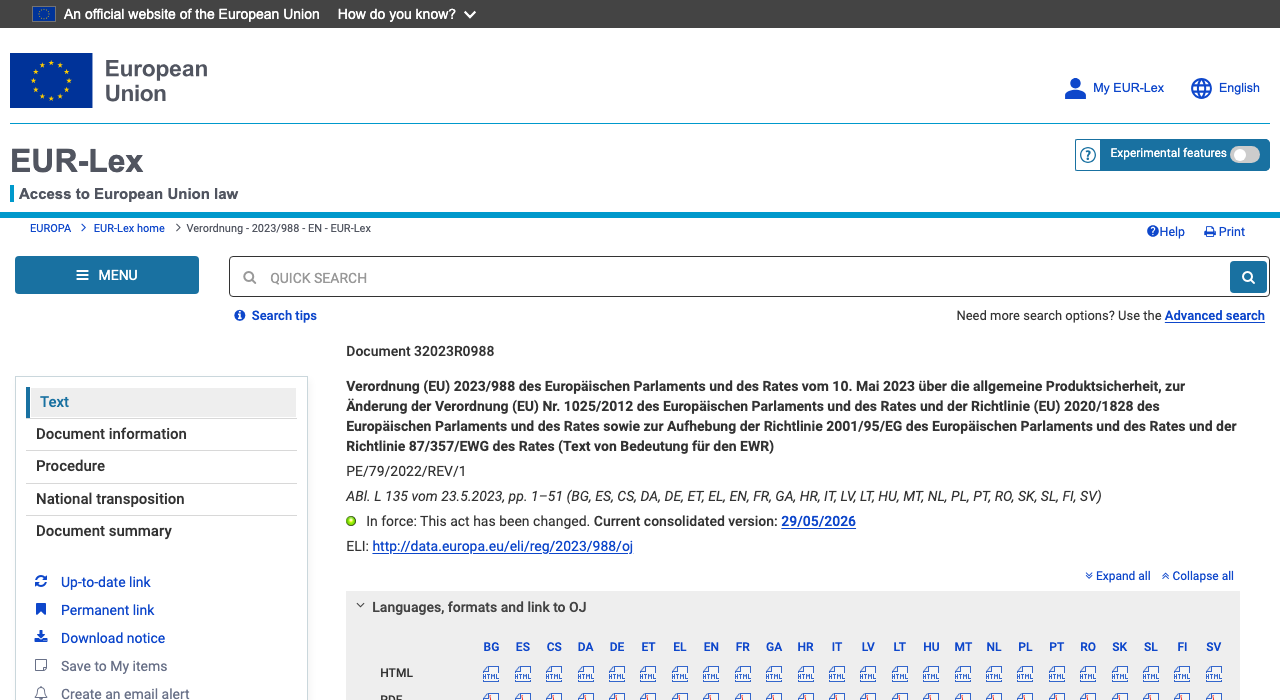
Task: Click Collapse all sections
Action: (x=1198, y=576)
